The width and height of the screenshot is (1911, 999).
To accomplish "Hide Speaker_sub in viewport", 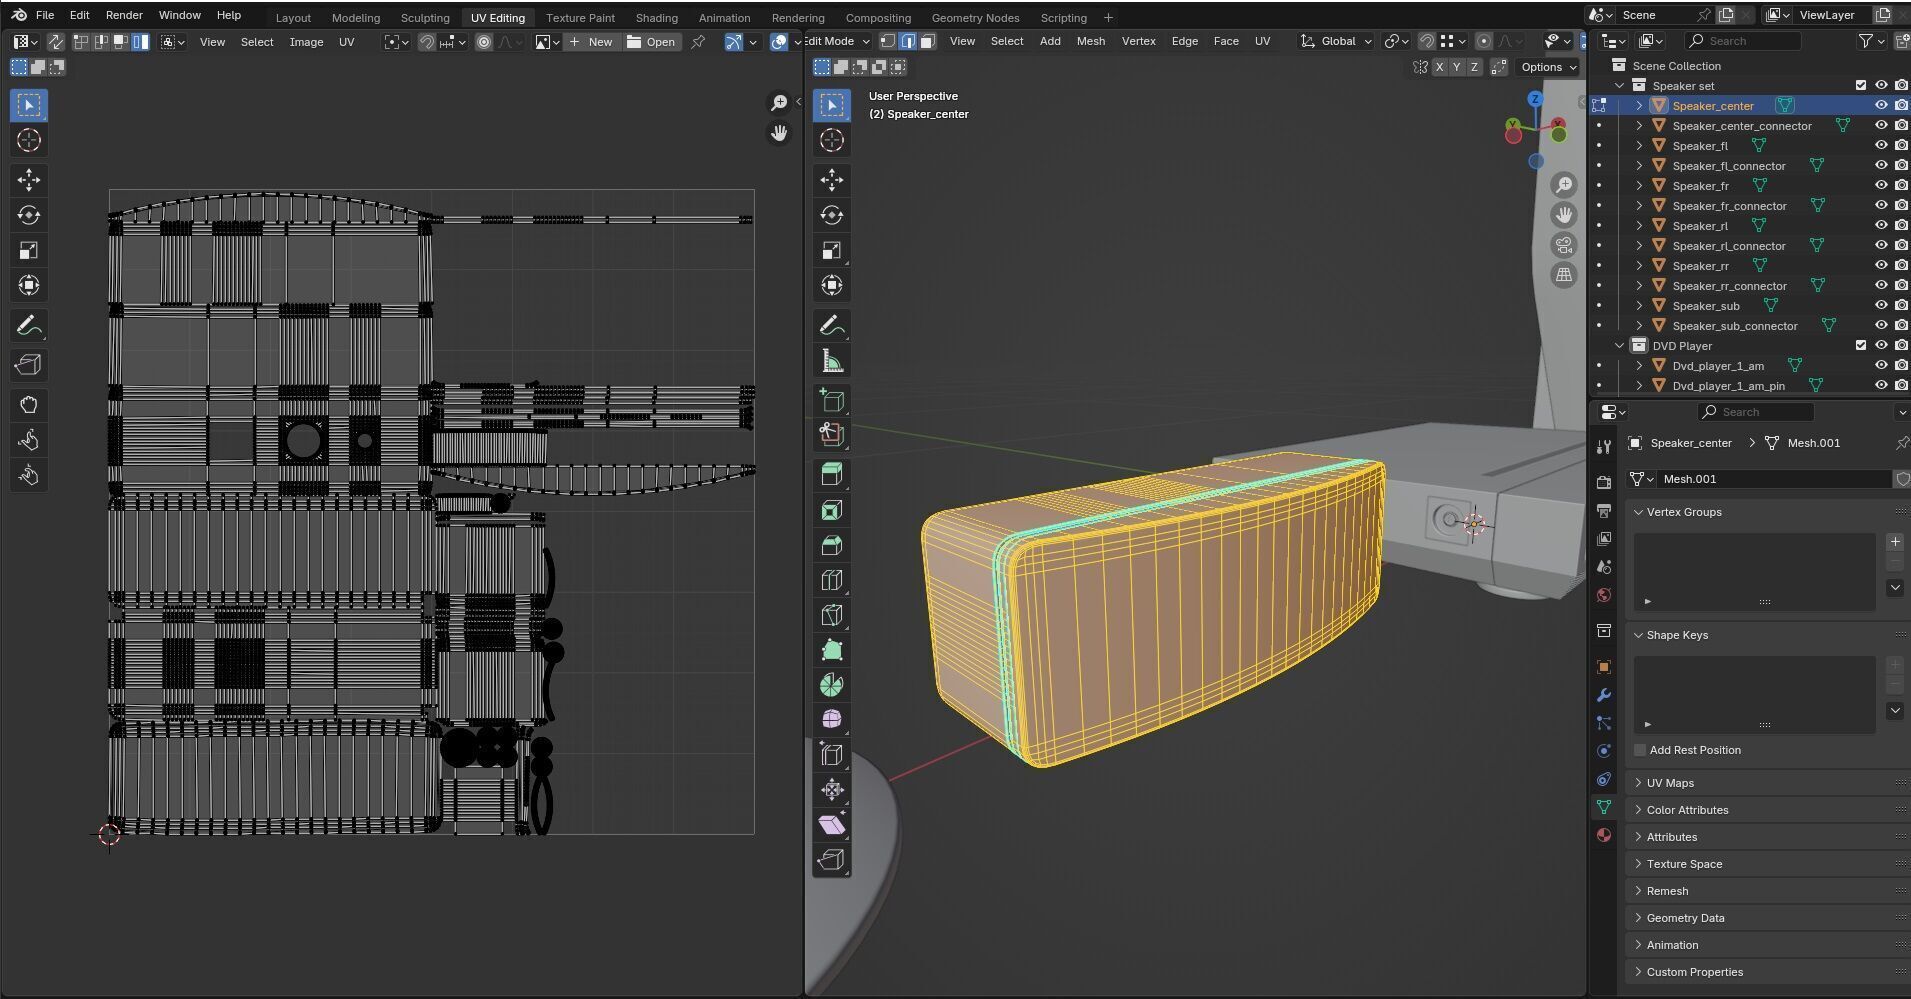I will pyautogui.click(x=1880, y=306).
